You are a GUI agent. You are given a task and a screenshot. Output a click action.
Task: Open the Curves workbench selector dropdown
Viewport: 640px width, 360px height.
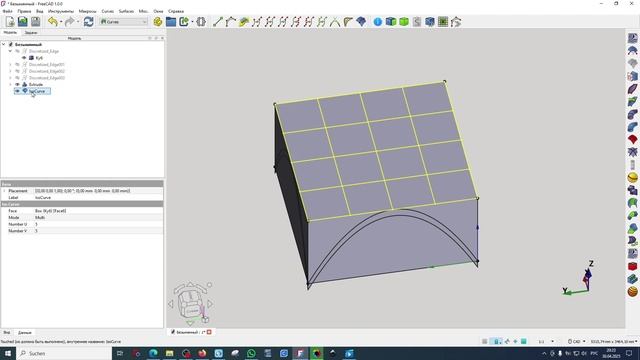click(x=124, y=22)
